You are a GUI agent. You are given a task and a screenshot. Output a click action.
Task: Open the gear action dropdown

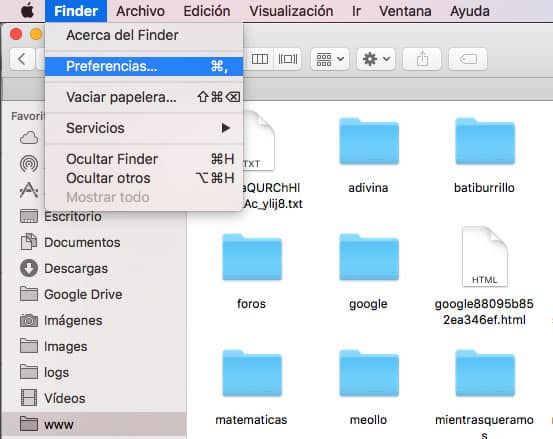coord(376,59)
